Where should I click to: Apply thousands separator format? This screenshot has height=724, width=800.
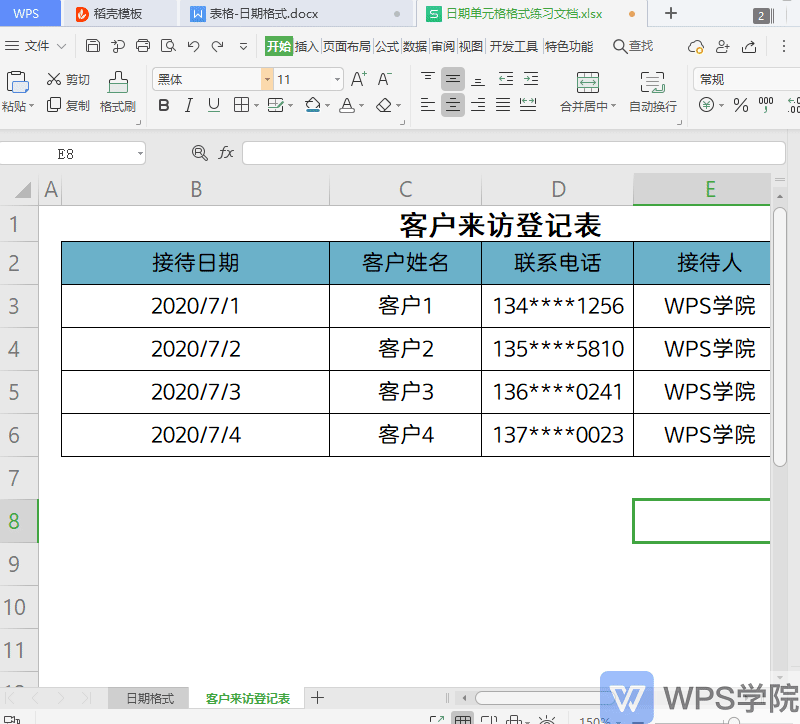tap(766, 105)
